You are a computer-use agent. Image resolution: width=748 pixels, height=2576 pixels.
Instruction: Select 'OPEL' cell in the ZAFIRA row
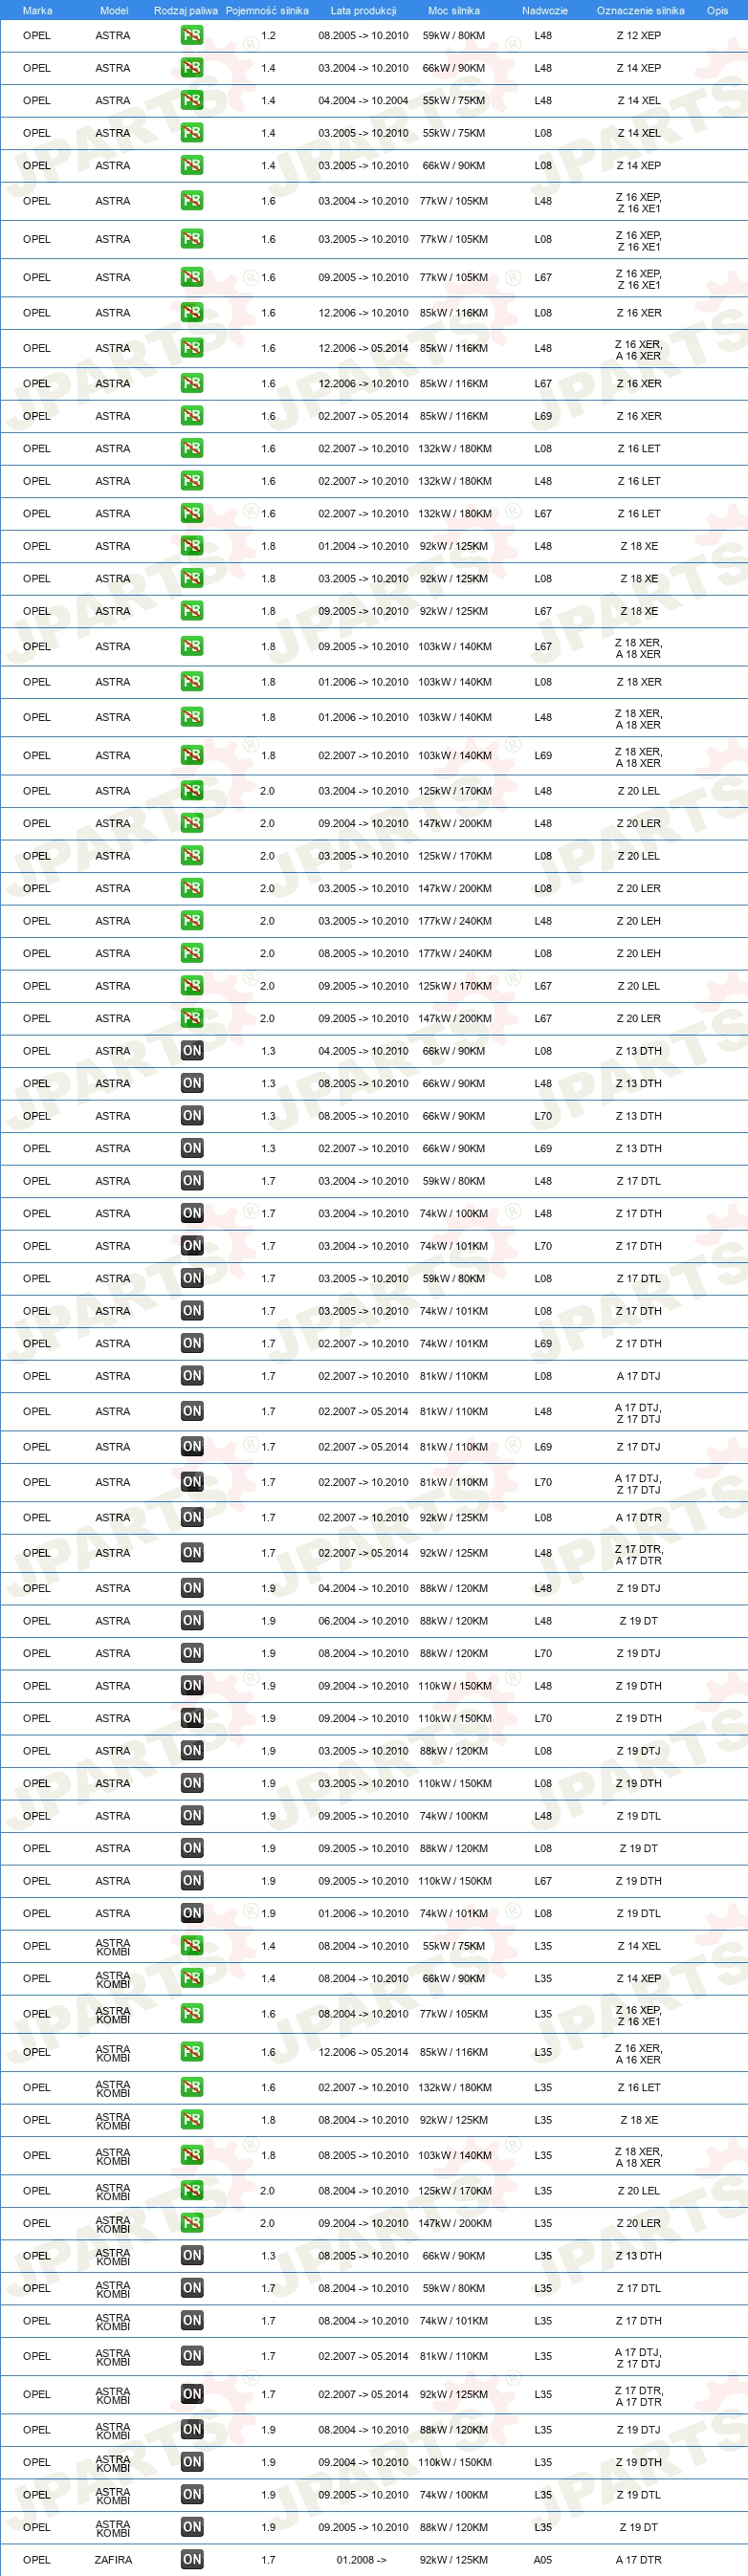[x=37, y=2559]
